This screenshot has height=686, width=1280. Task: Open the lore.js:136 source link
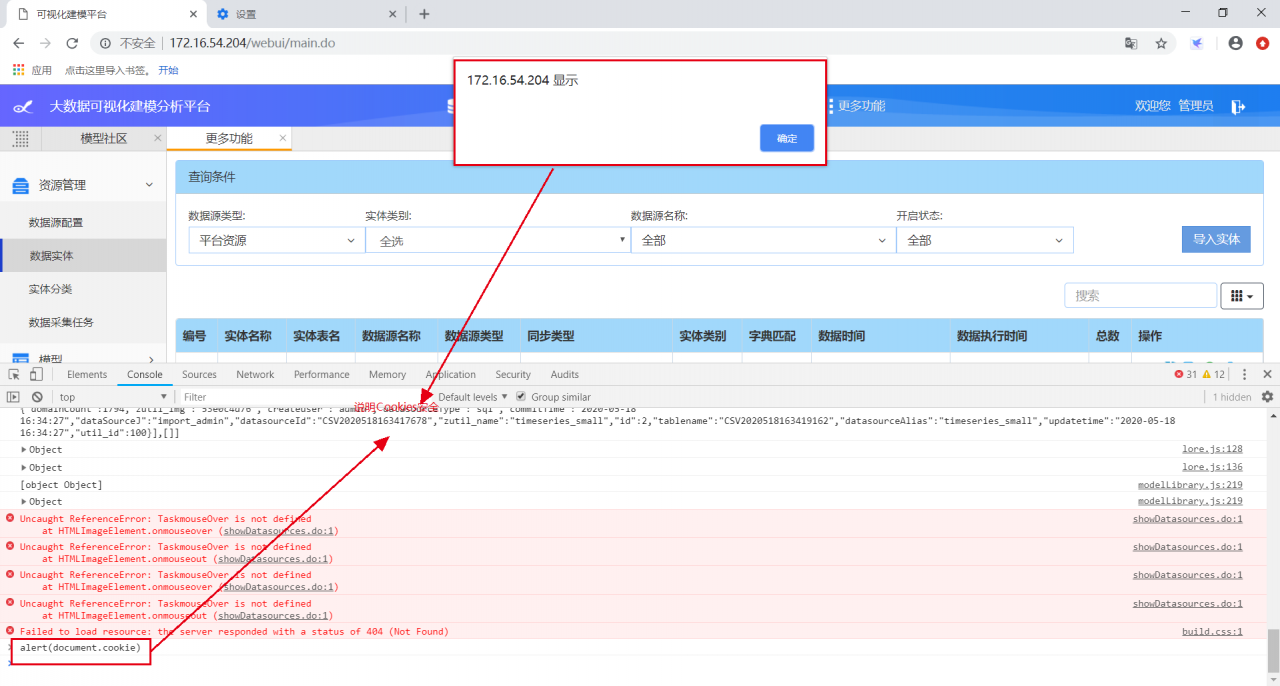[1212, 467]
